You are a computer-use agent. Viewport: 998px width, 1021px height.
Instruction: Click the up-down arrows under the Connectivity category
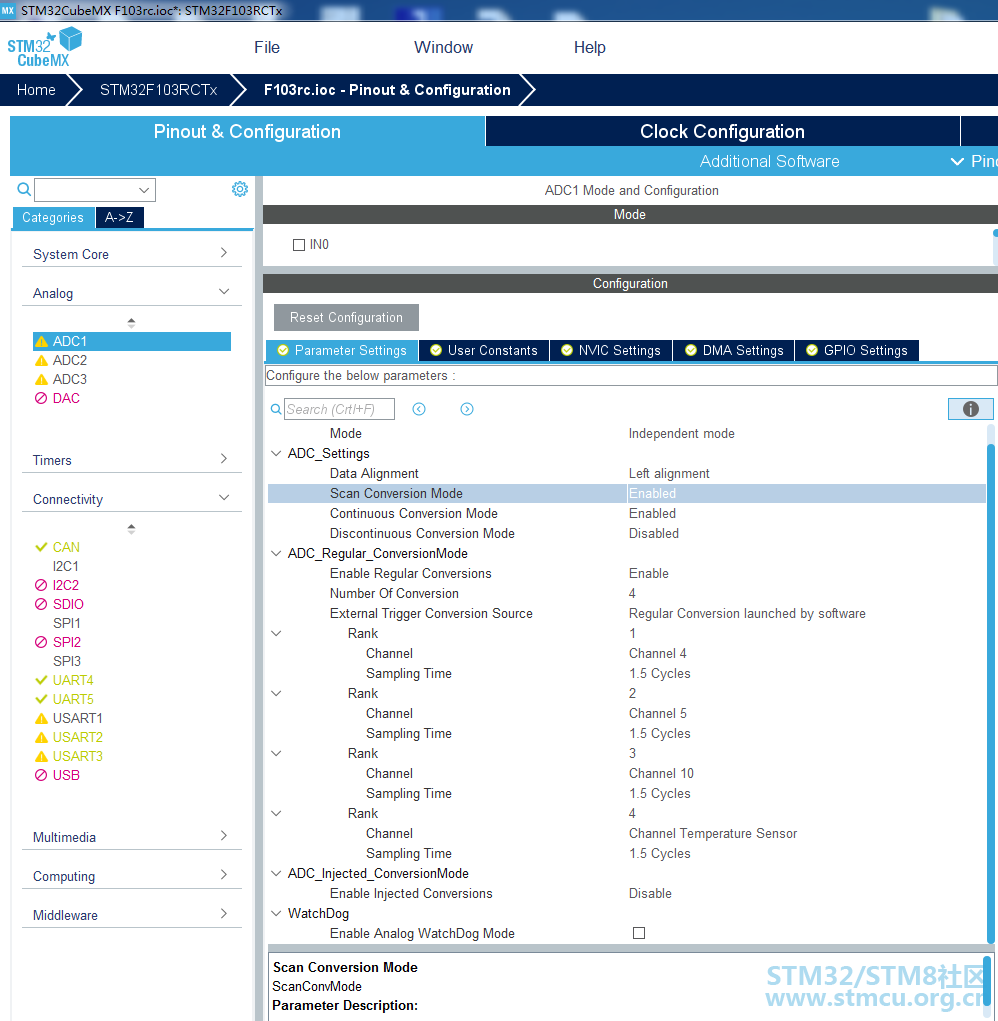pos(132,529)
